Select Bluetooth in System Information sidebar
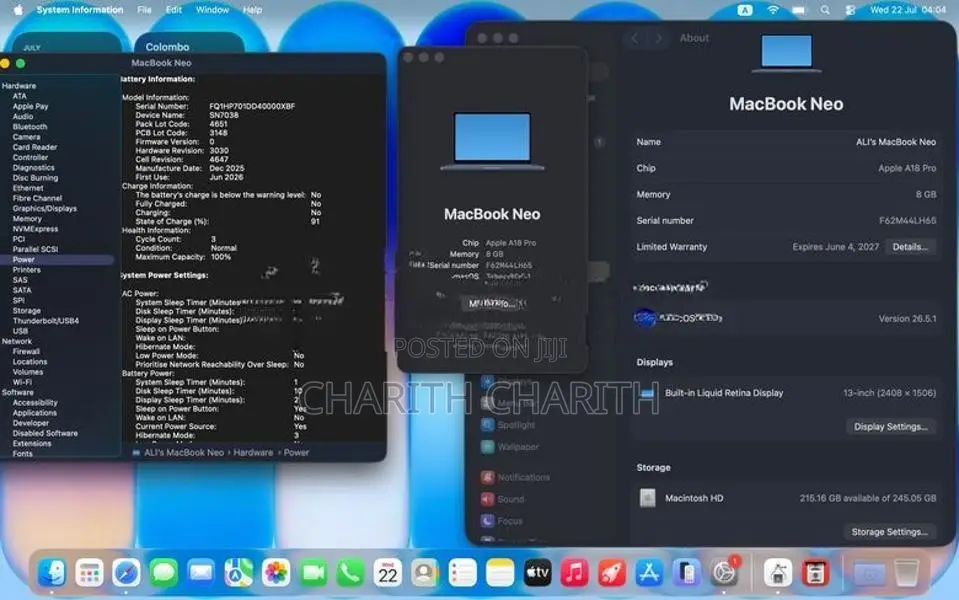 (30, 127)
